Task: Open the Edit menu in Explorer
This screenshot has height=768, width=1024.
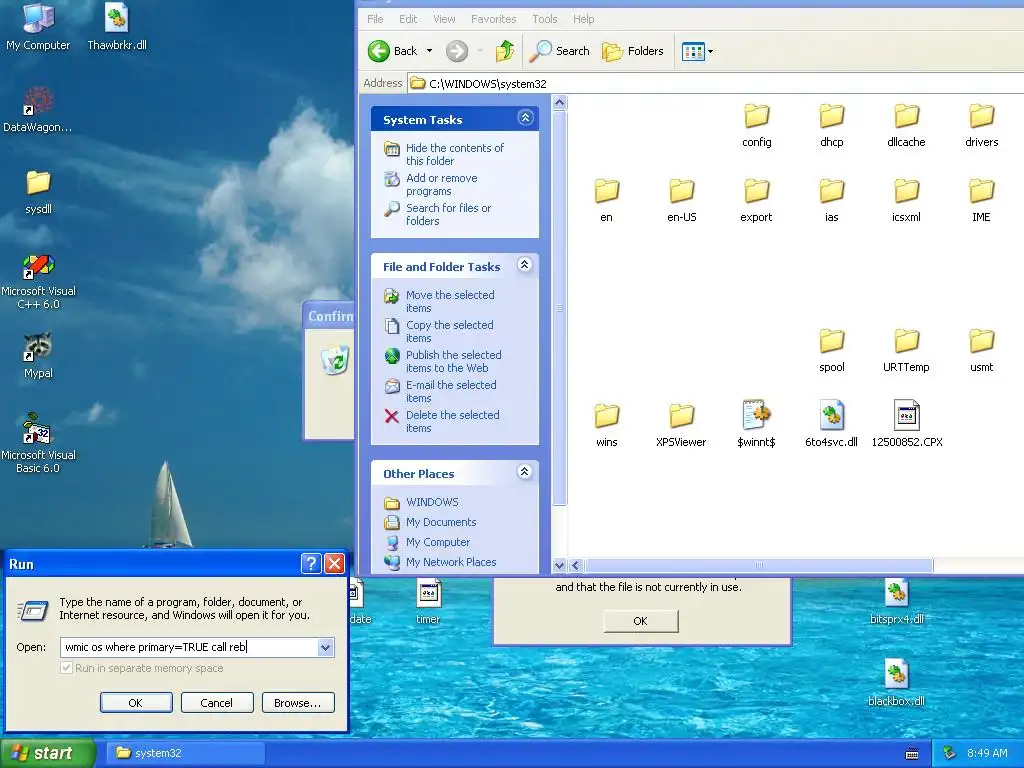Action: [408, 19]
